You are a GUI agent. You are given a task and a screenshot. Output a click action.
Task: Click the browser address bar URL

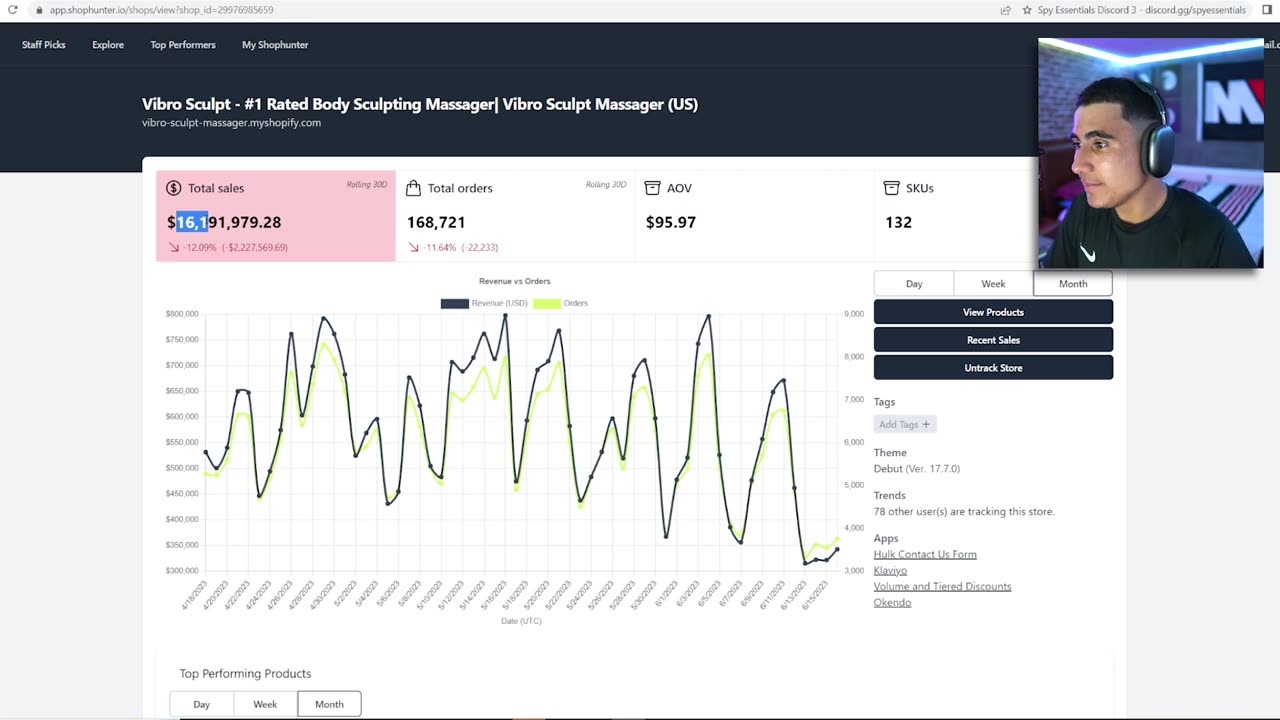coord(161,10)
